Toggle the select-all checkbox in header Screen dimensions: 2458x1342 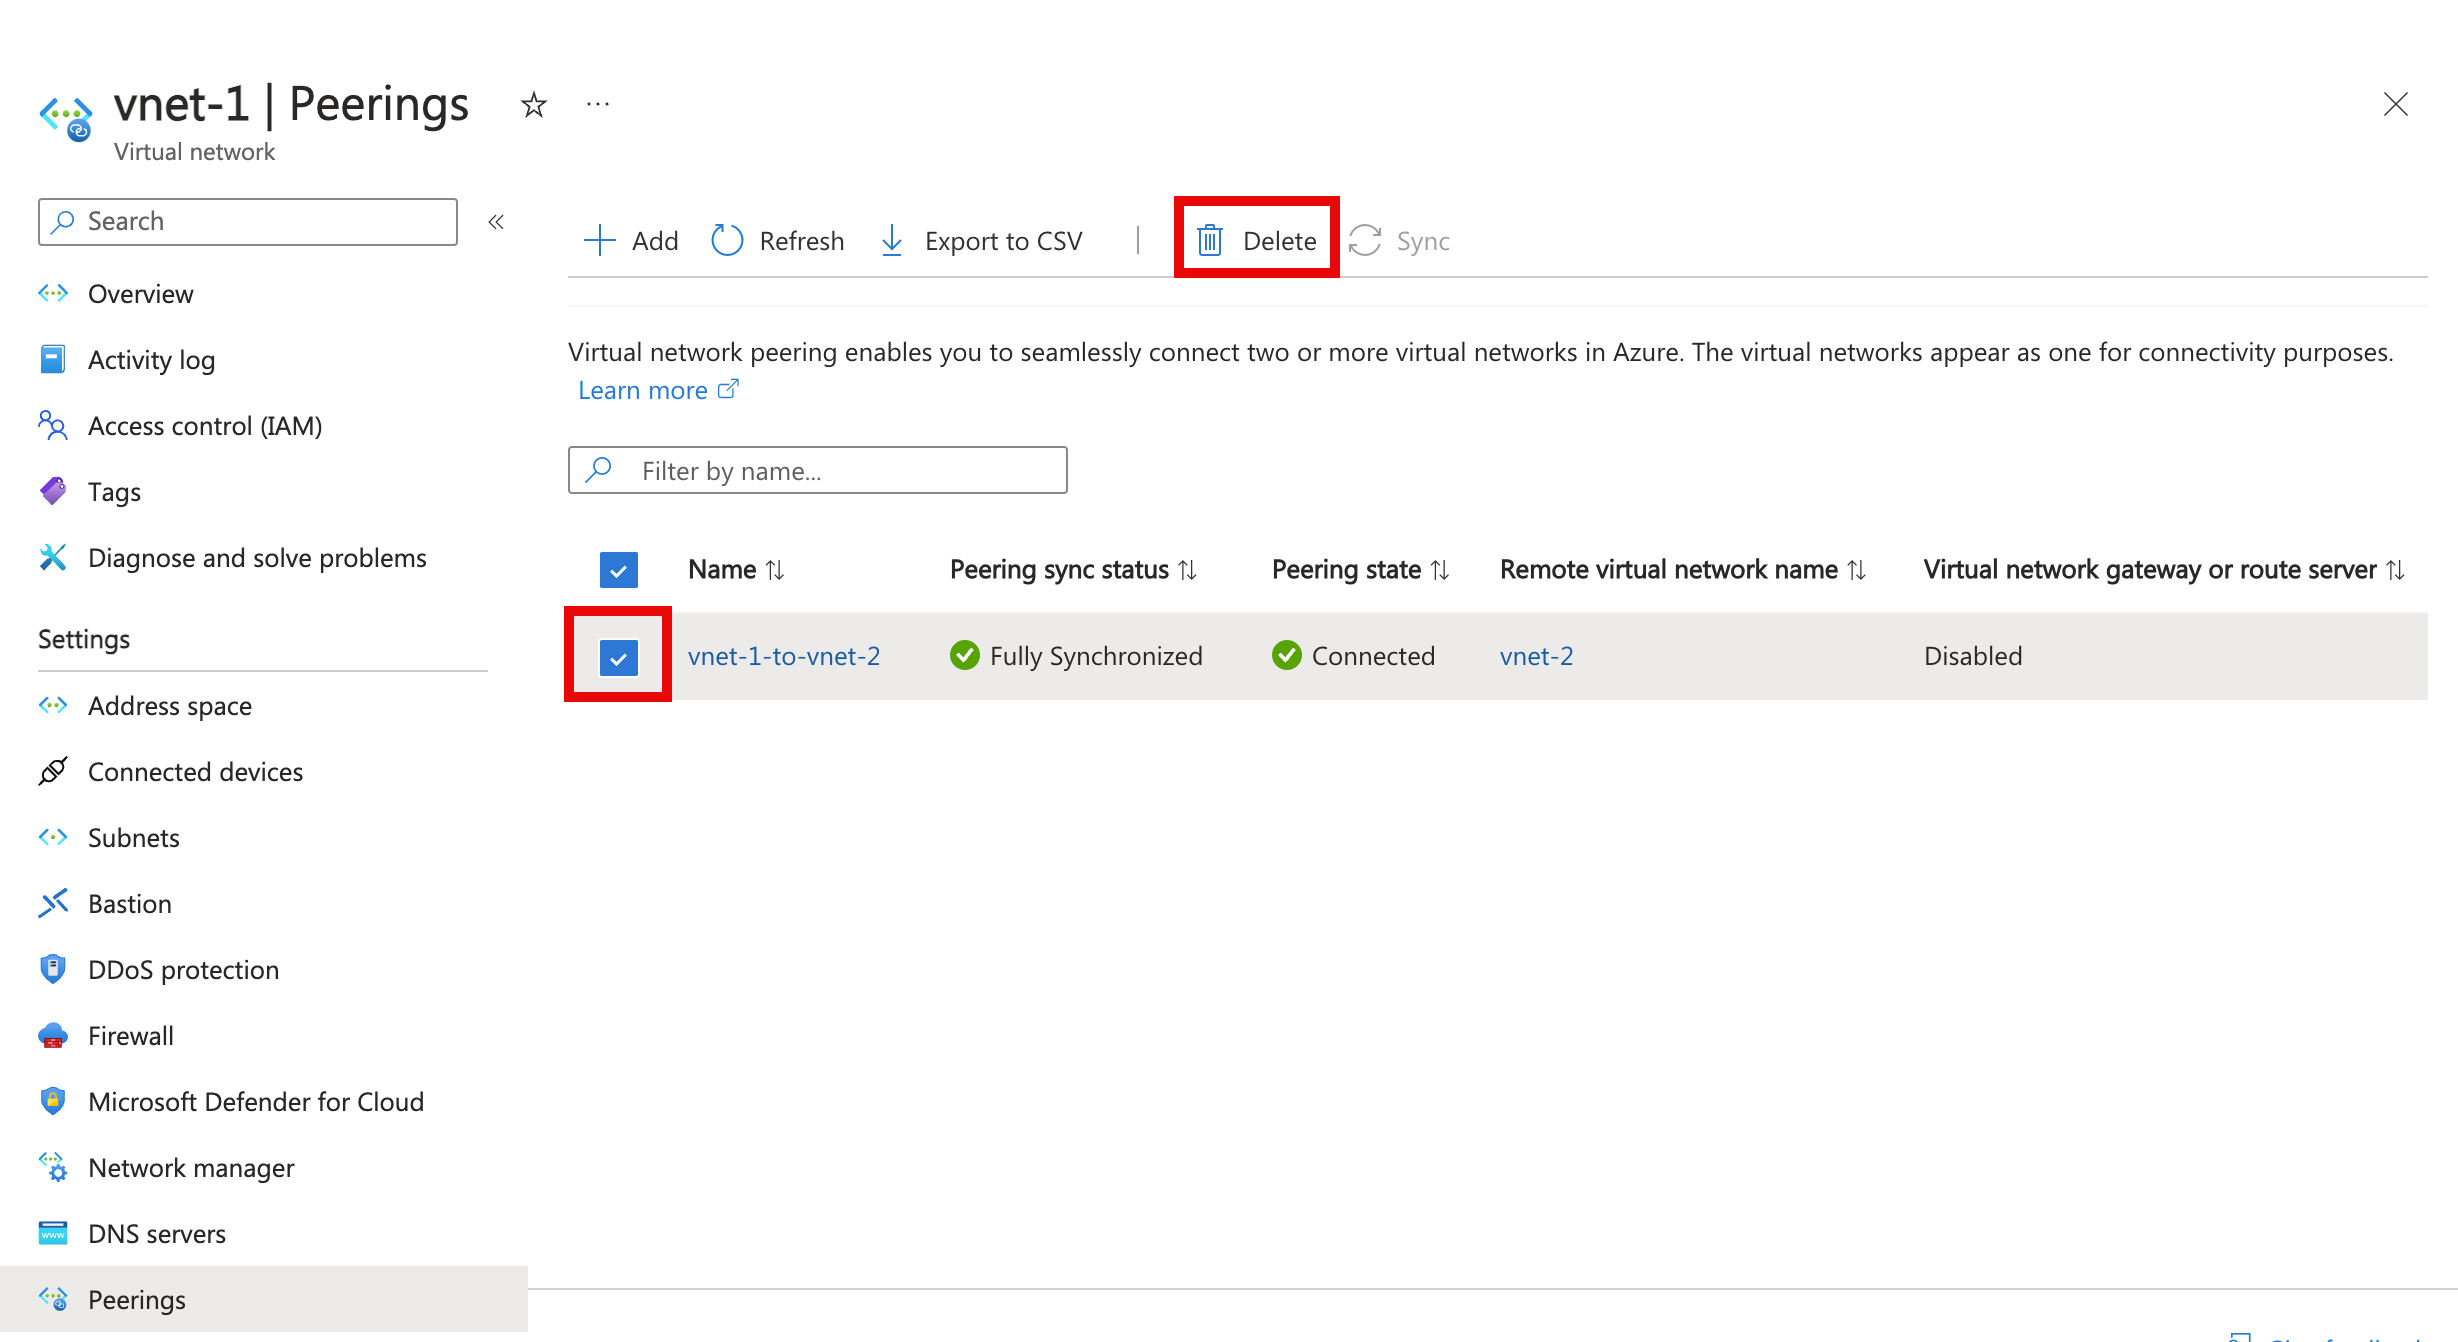point(619,569)
